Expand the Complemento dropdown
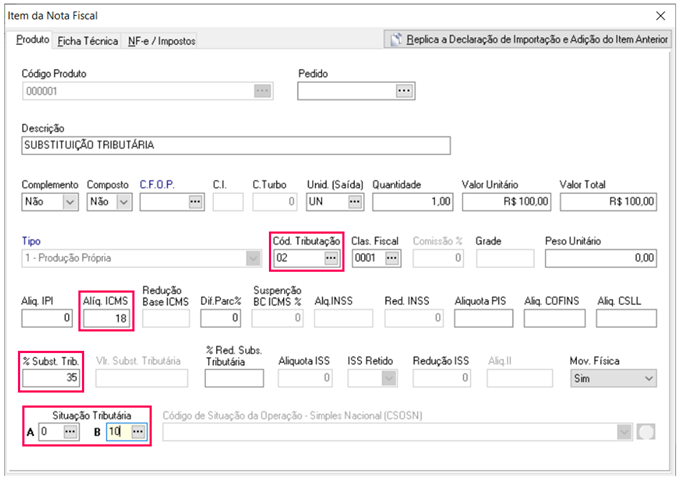 (x=69, y=201)
